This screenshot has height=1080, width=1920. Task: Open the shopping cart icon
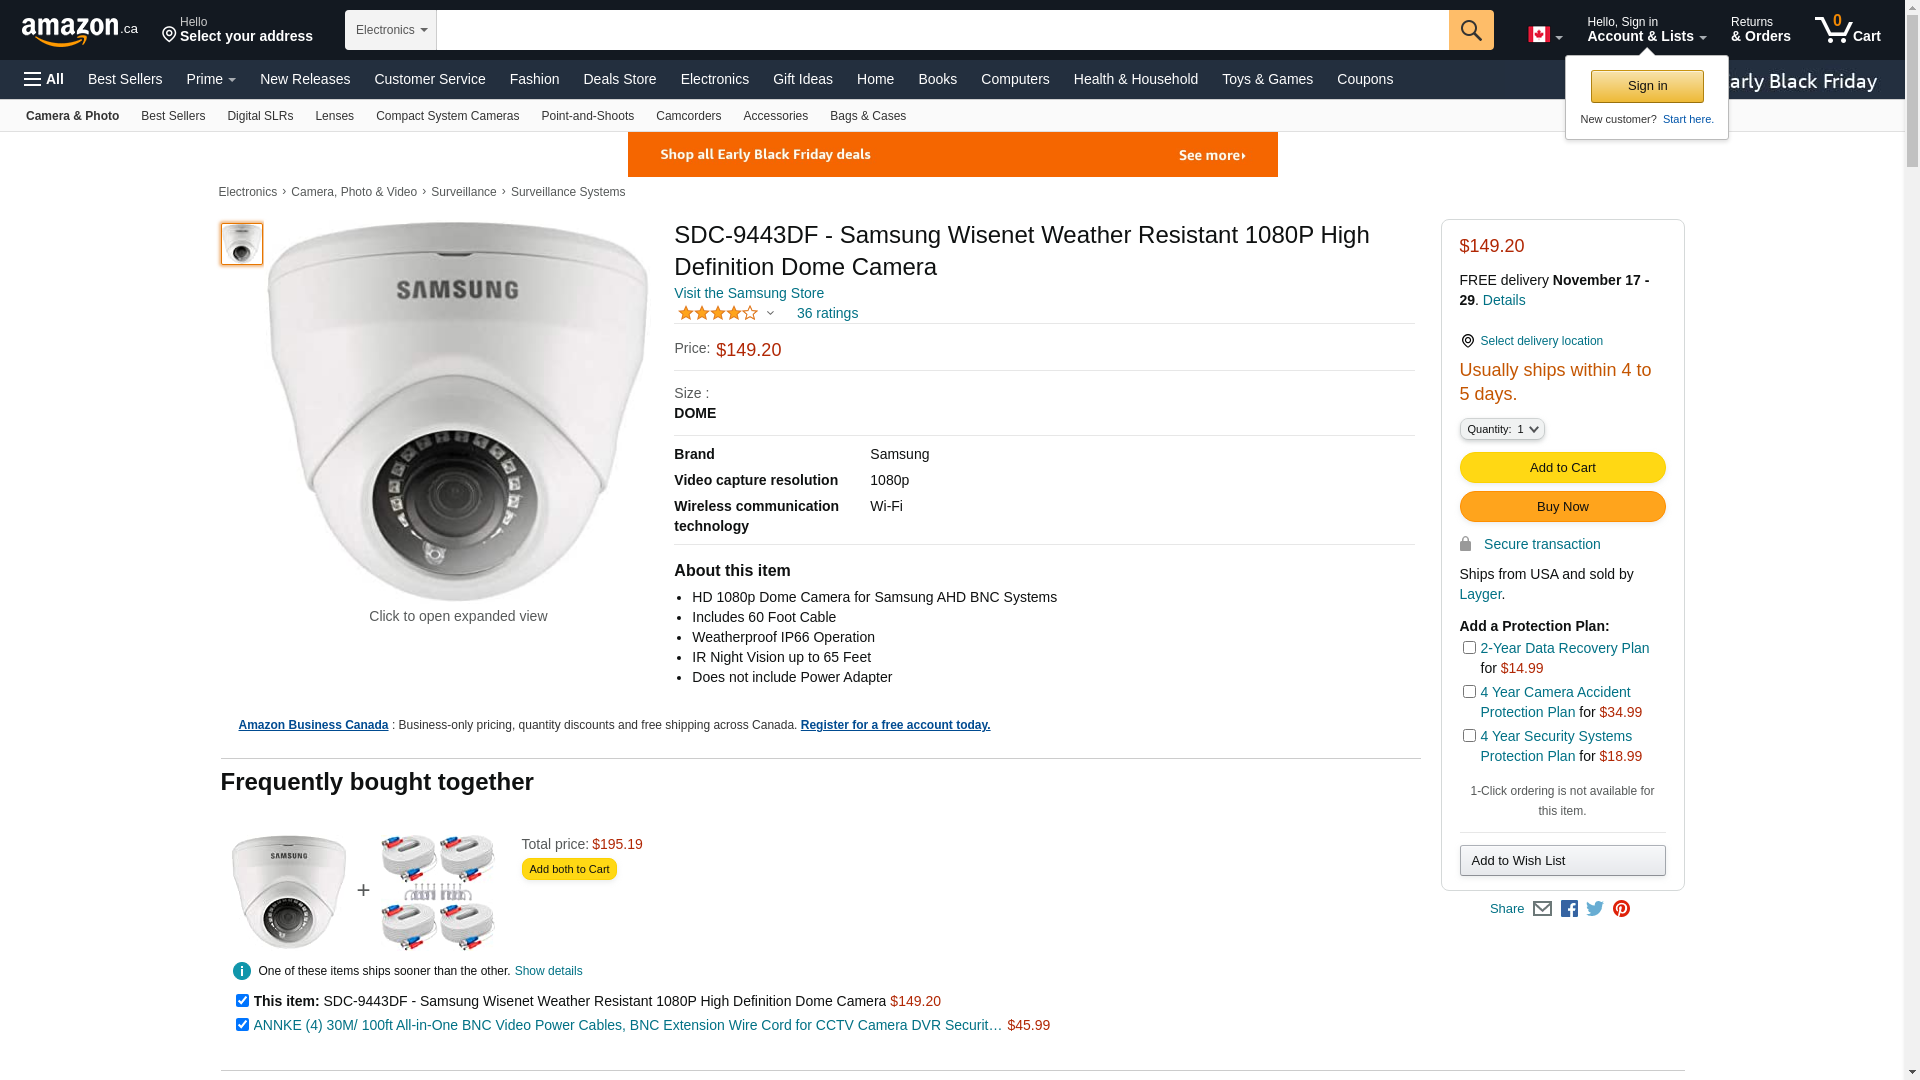(x=1846, y=30)
